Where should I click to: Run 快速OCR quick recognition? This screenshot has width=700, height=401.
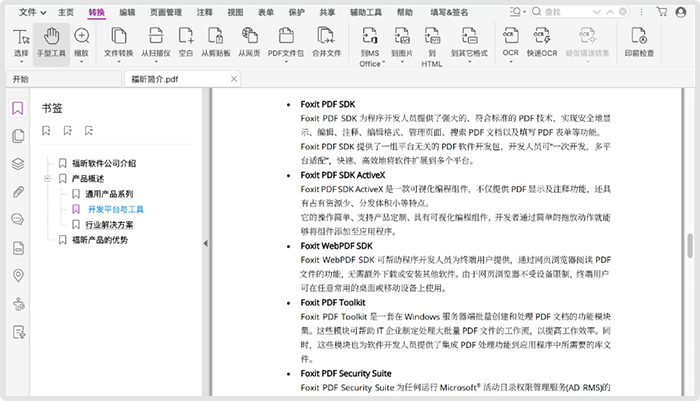pos(542,43)
